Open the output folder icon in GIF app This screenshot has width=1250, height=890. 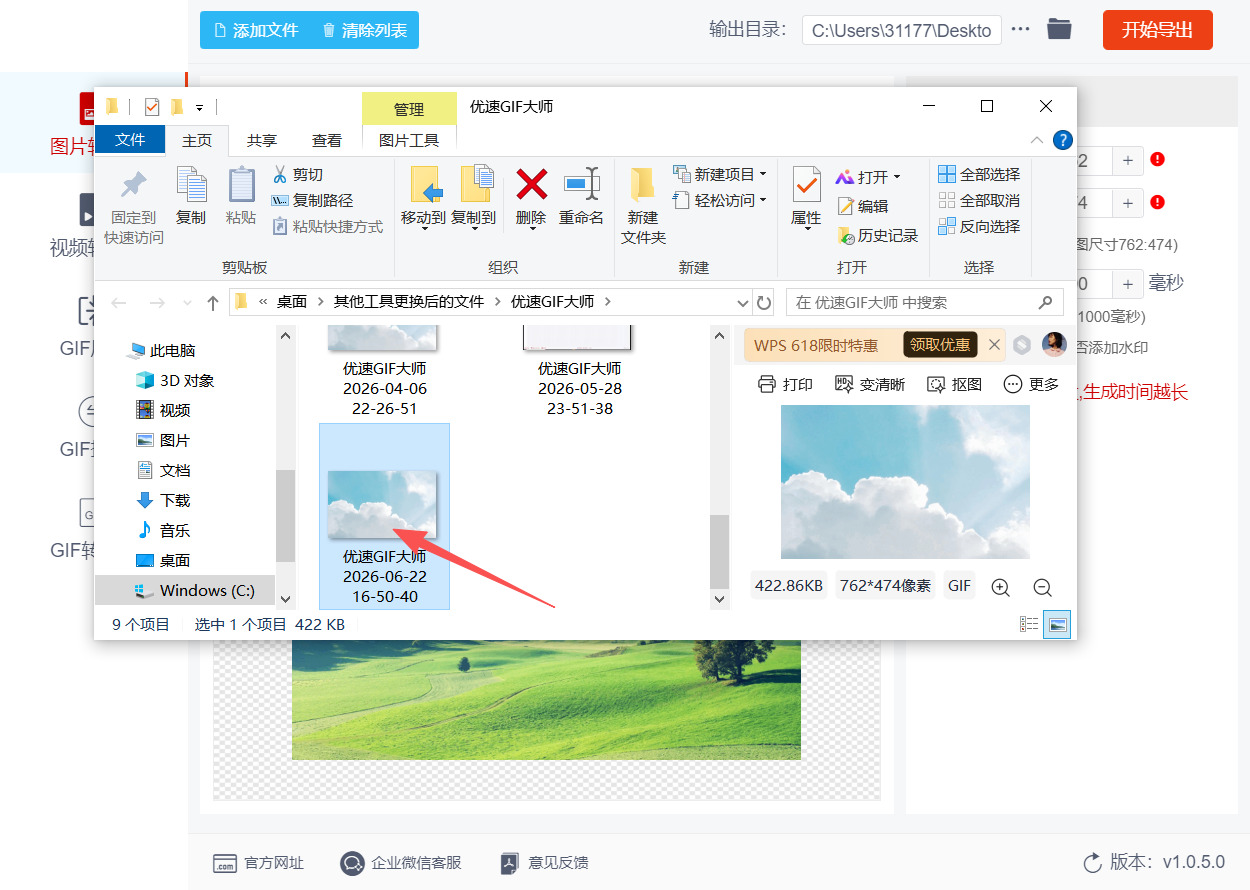click(x=1059, y=29)
